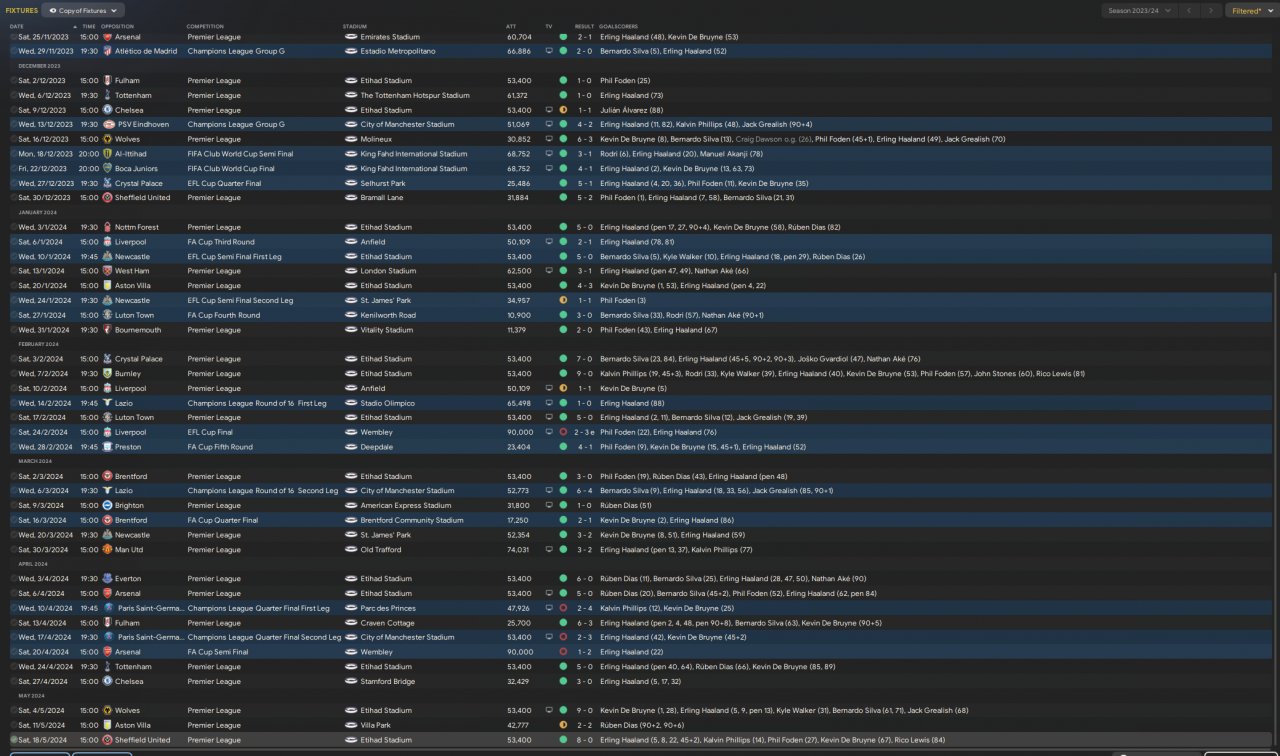Click the Bournemouth club badge
This screenshot has height=756, width=1280.
coord(107,330)
